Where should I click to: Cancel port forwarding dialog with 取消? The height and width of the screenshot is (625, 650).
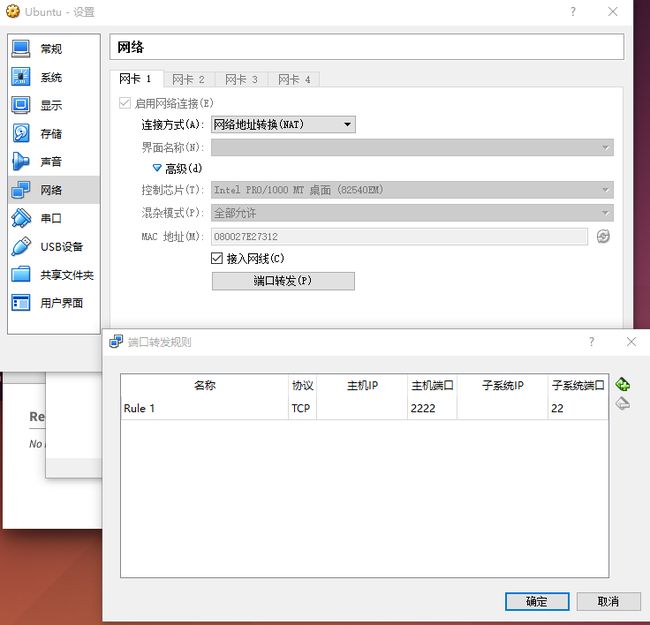click(x=608, y=601)
